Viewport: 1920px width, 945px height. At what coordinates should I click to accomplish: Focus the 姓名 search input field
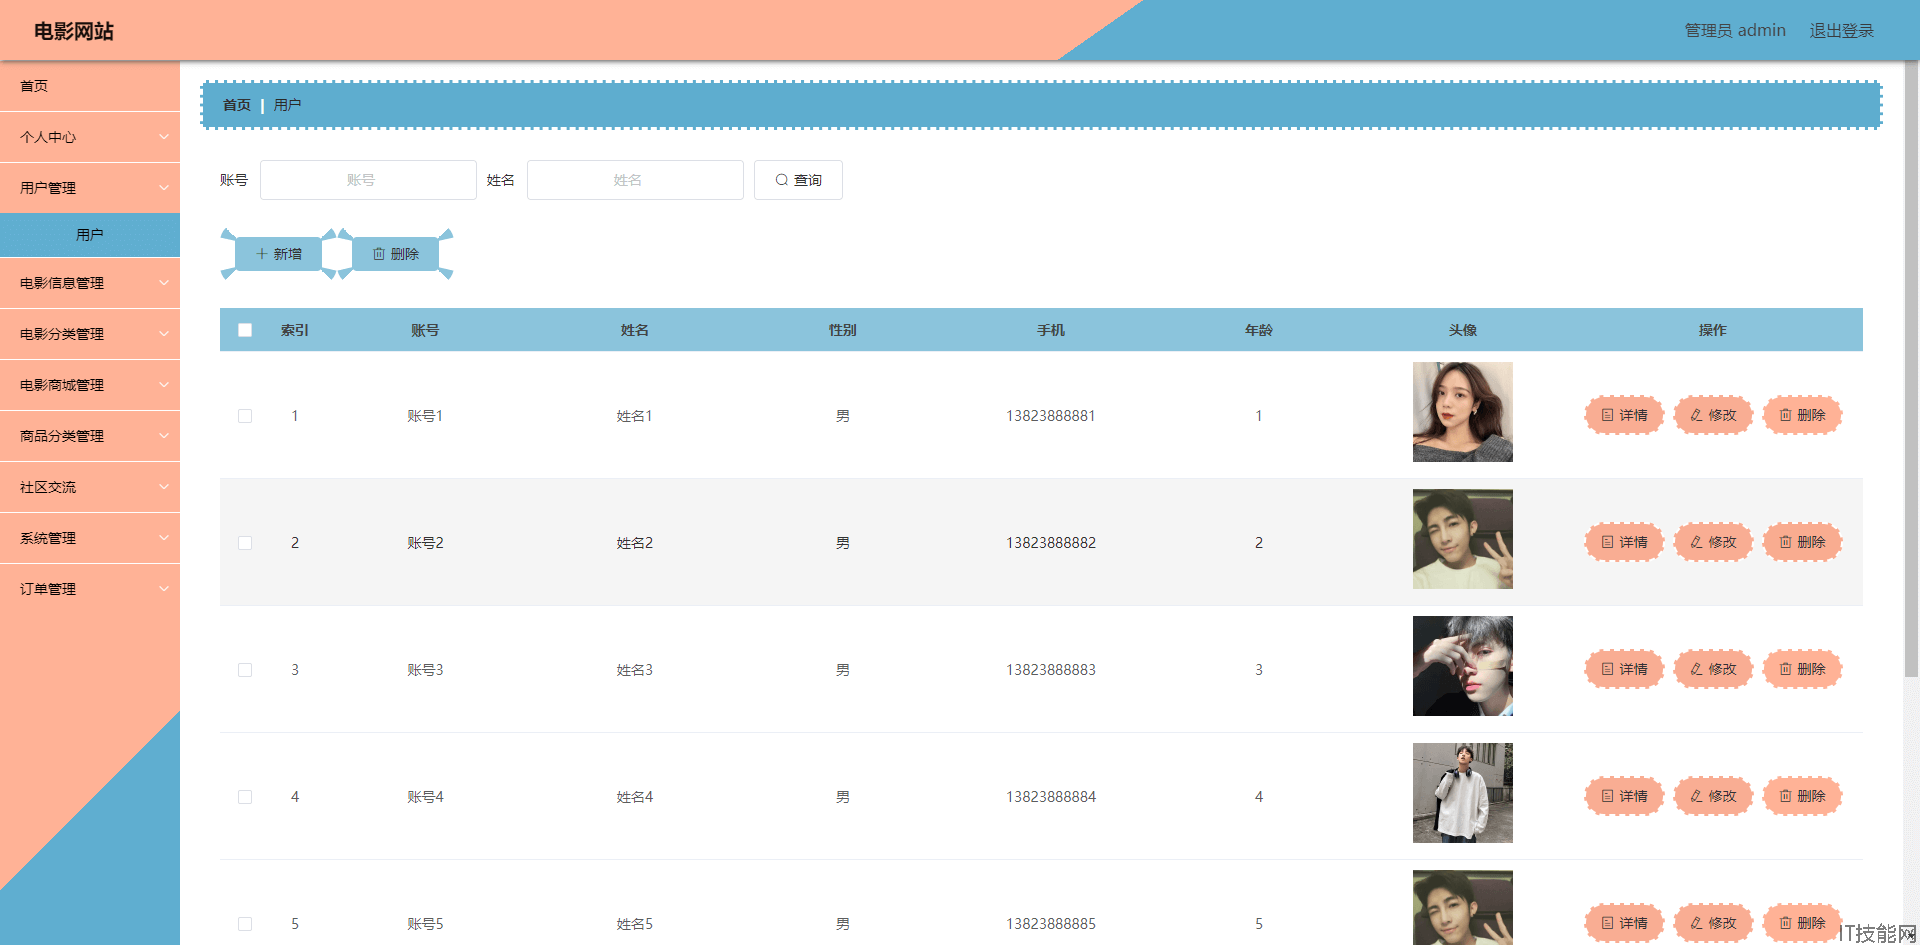pos(635,180)
